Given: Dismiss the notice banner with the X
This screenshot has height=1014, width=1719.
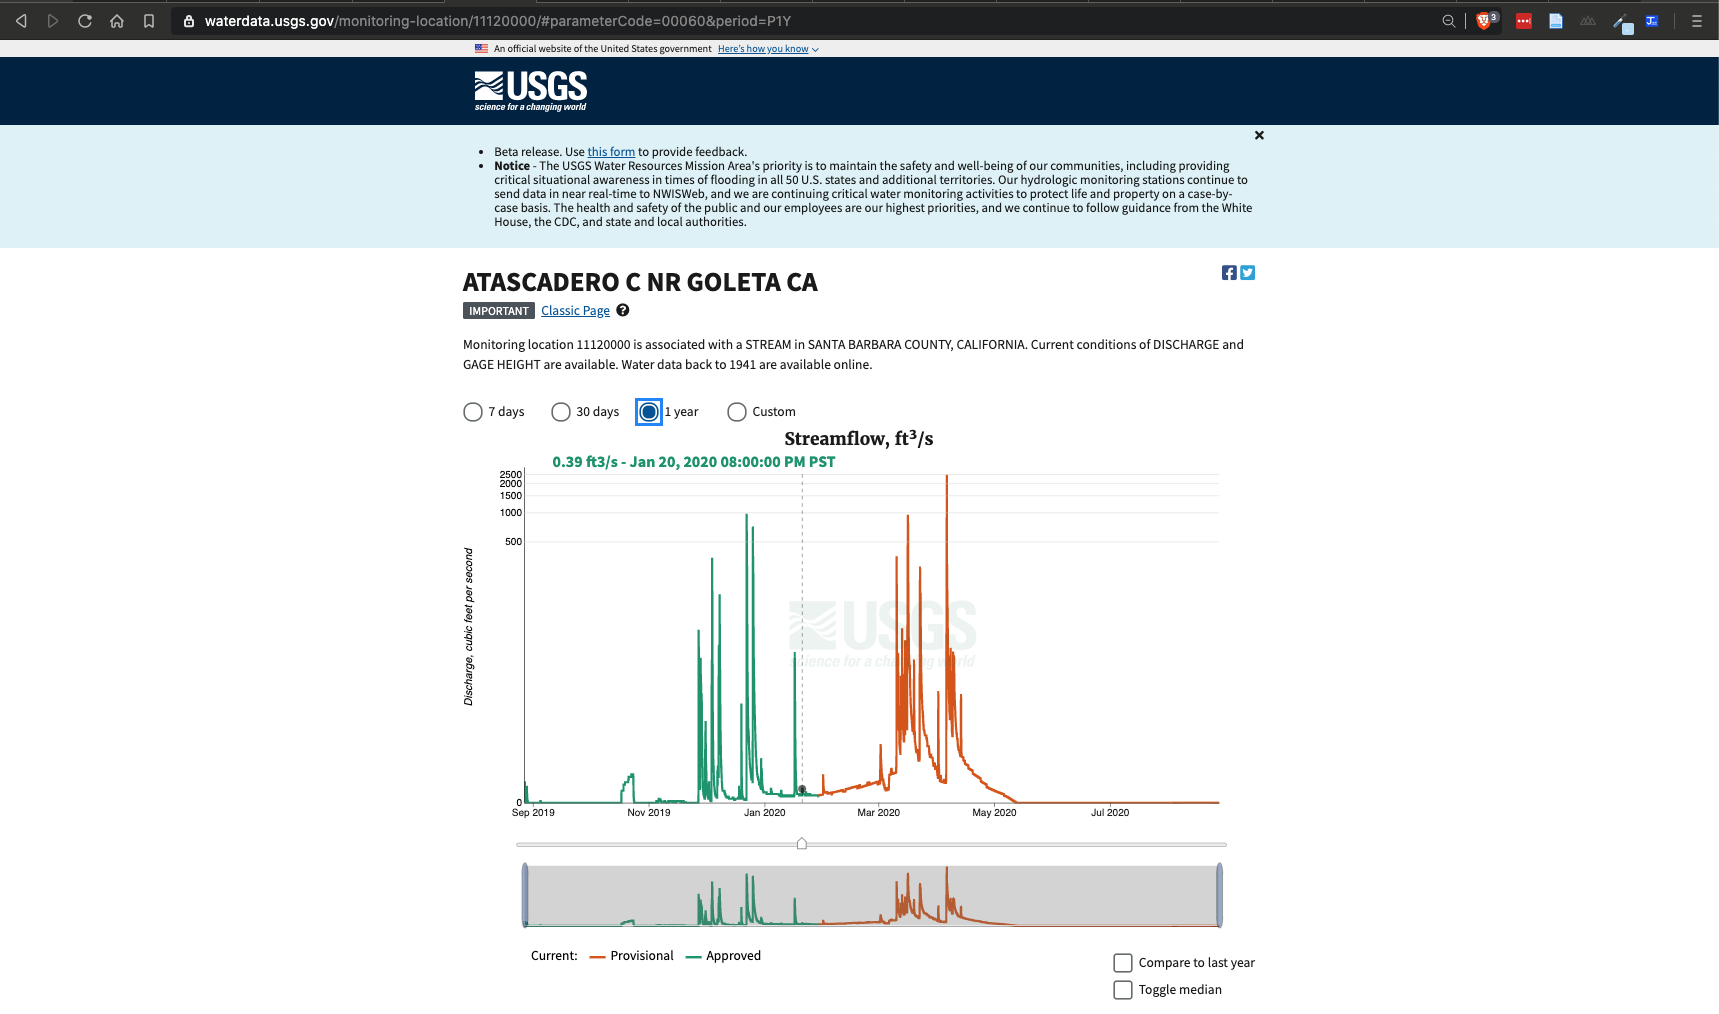Looking at the screenshot, I should pos(1259,135).
